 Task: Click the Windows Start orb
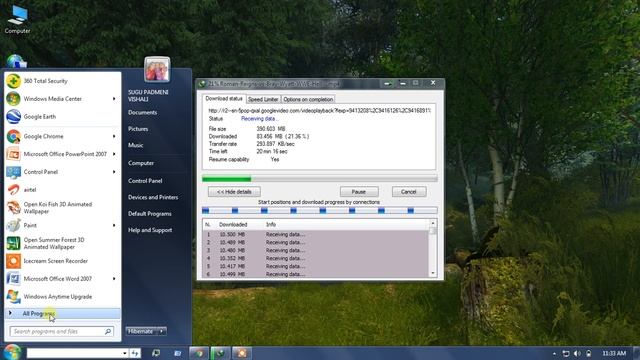point(12,352)
